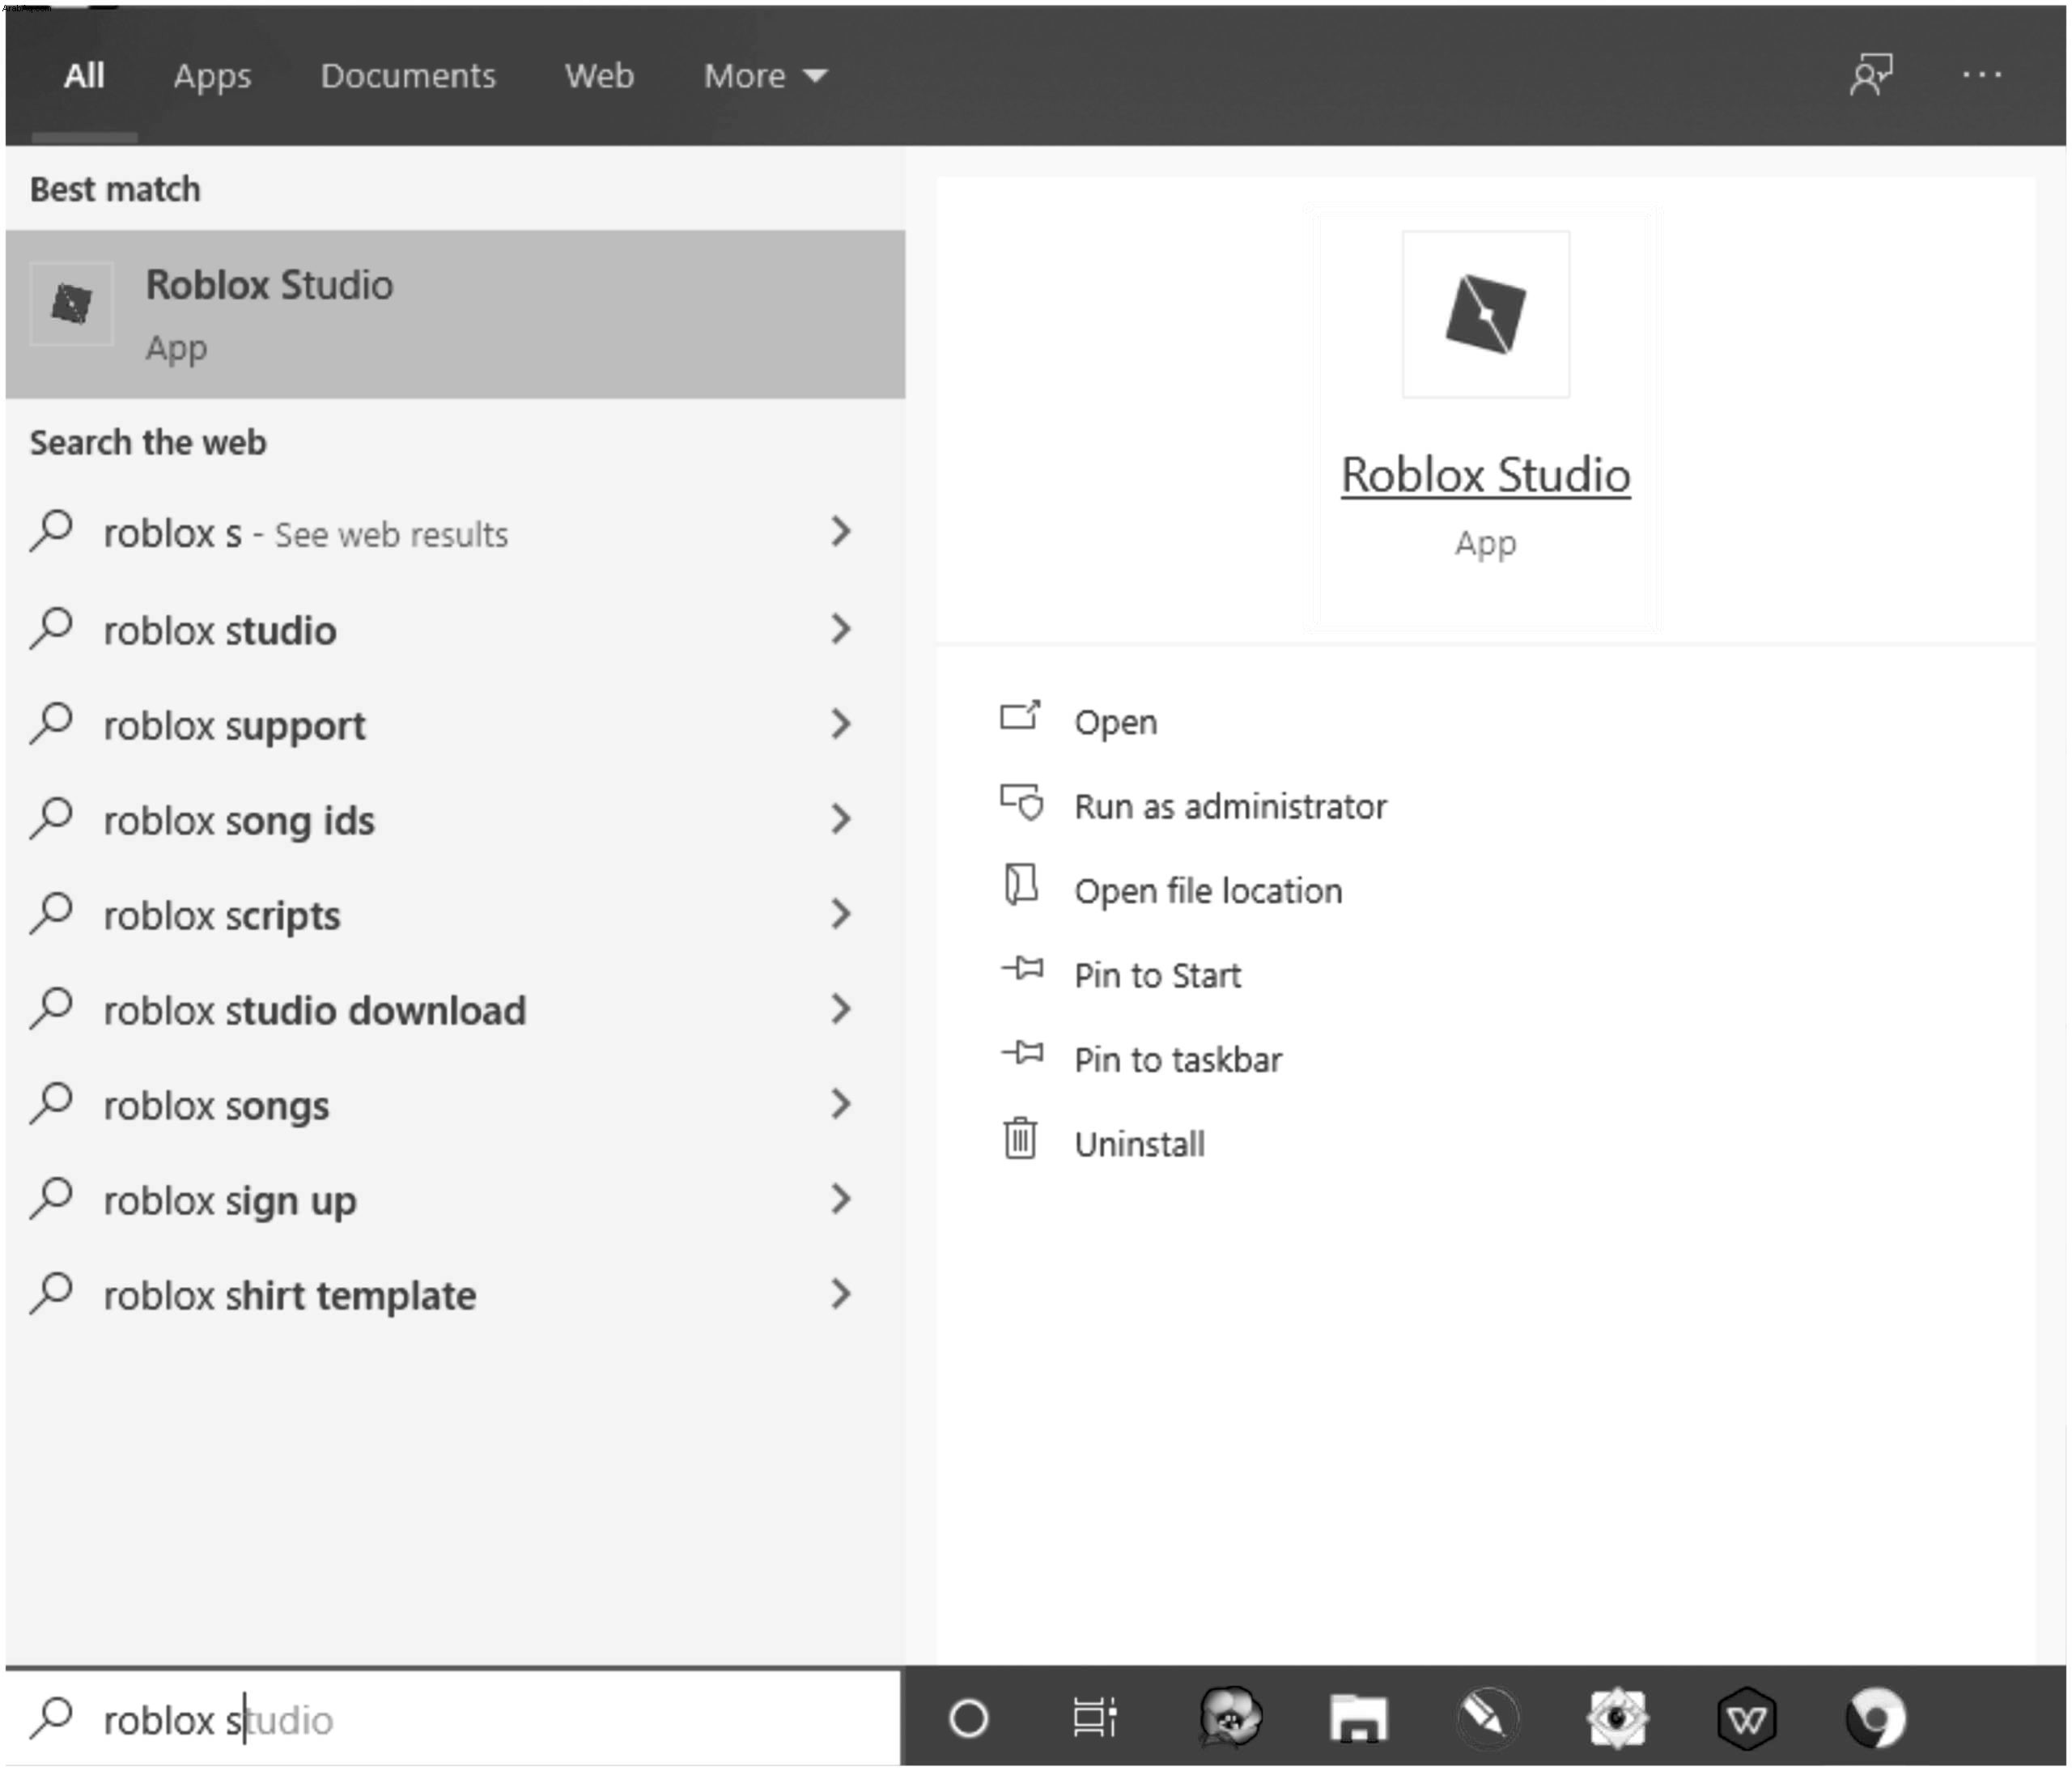The height and width of the screenshot is (1771, 2072).
Task: Open Task View on the taskbar
Action: 1094,1718
